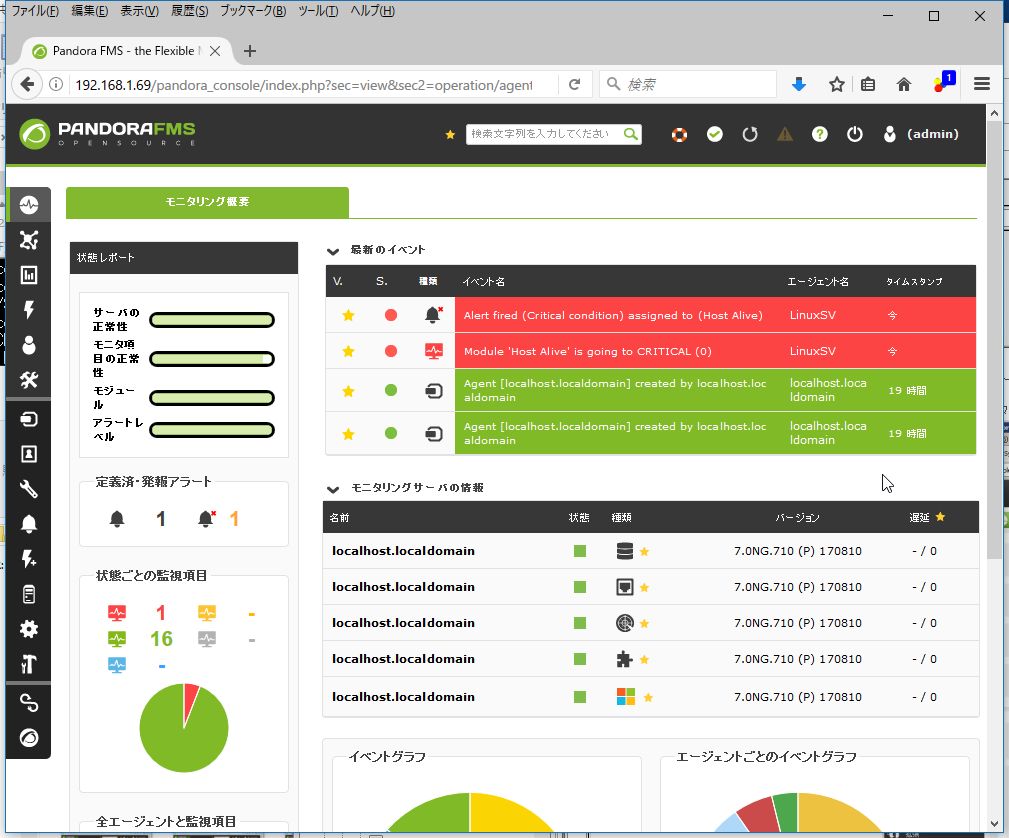This screenshot has width=1009, height=838.
Task: Open the Firefox hamburger menu
Action: pyautogui.click(x=981, y=84)
